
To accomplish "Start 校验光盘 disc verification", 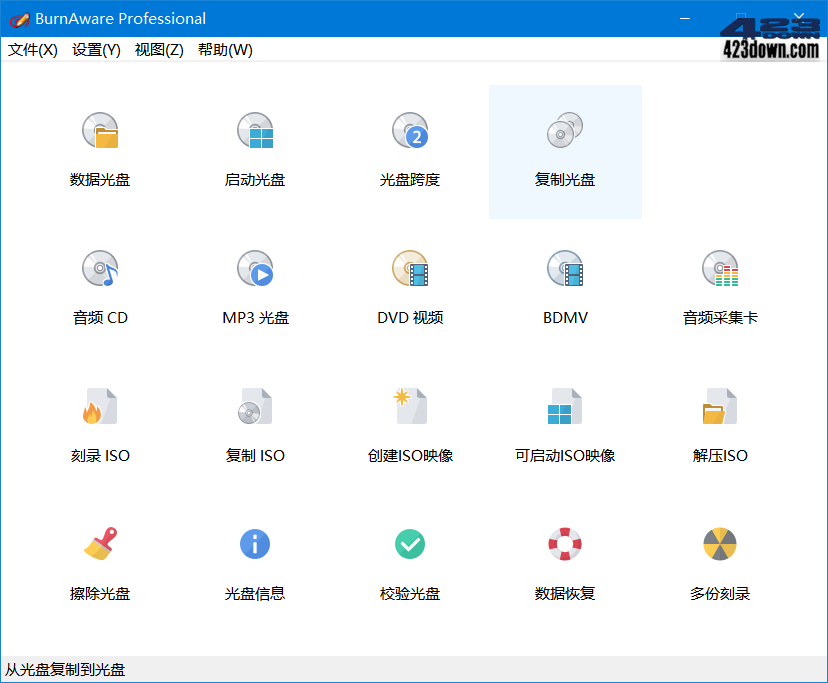I will point(409,563).
